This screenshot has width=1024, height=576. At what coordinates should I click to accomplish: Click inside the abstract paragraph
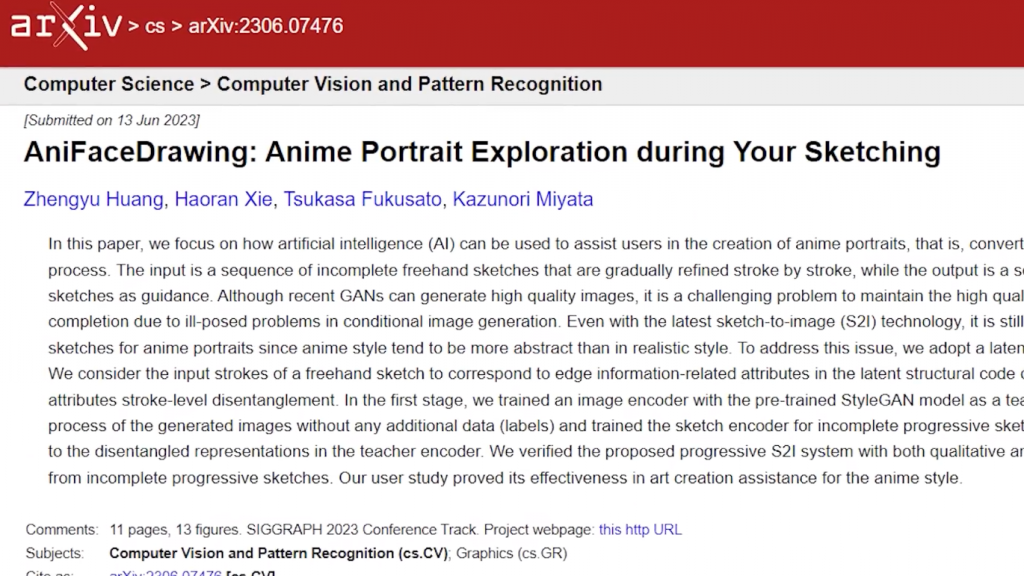click(x=500, y=361)
